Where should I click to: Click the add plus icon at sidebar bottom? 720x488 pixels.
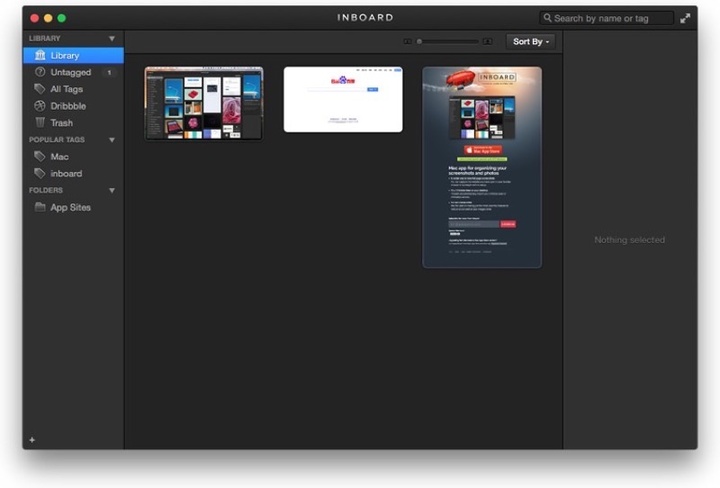(x=32, y=439)
